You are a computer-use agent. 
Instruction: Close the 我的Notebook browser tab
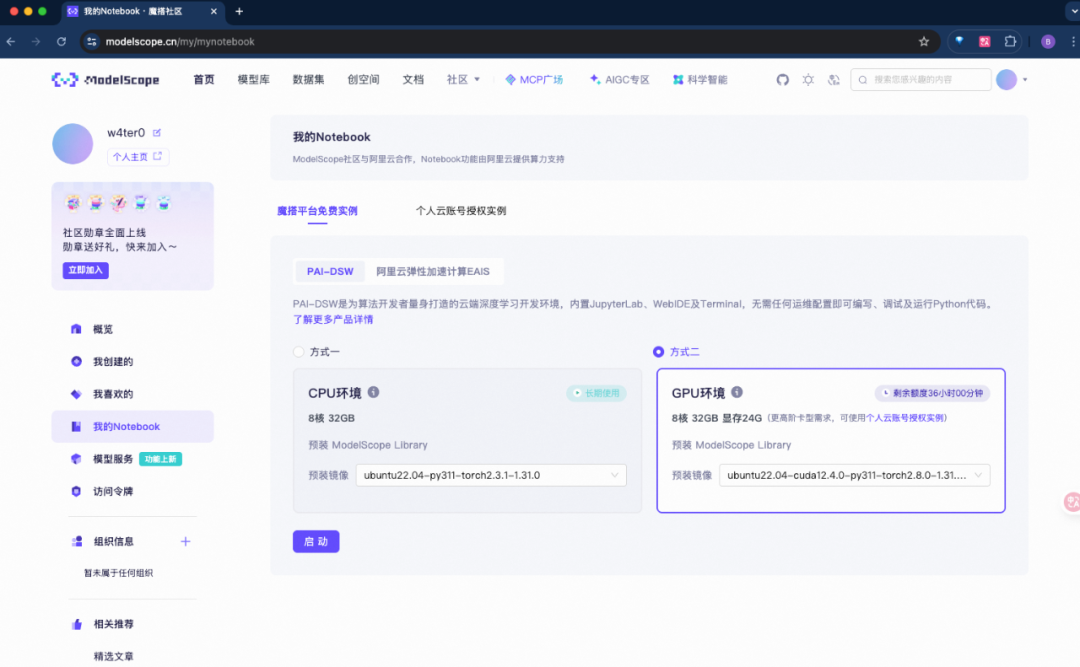click(214, 11)
